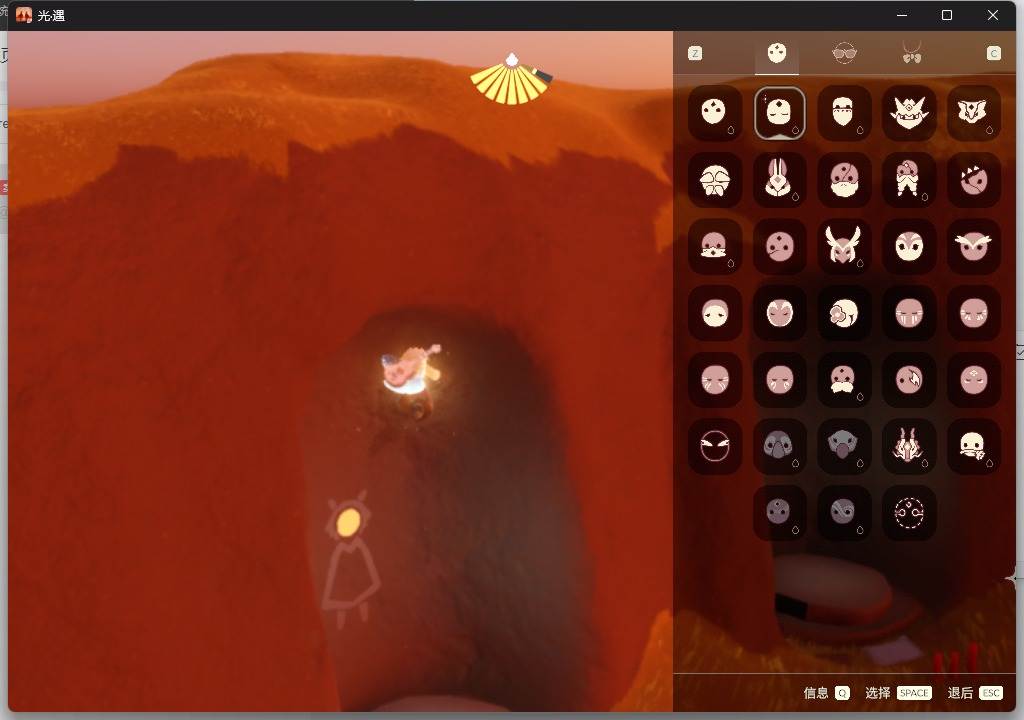This screenshot has height=720, width=1024.
Task: Equip the angular wolf-shaped mask
Action: point(973,112)
